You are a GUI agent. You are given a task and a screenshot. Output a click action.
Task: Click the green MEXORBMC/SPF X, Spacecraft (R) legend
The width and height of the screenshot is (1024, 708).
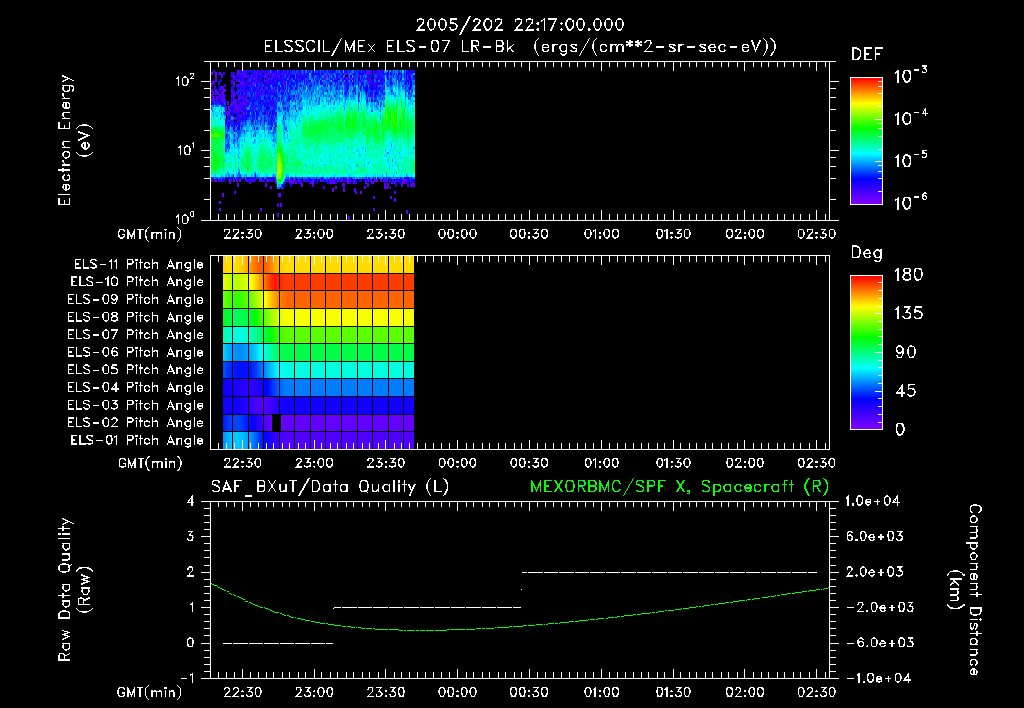coord(679,487)
